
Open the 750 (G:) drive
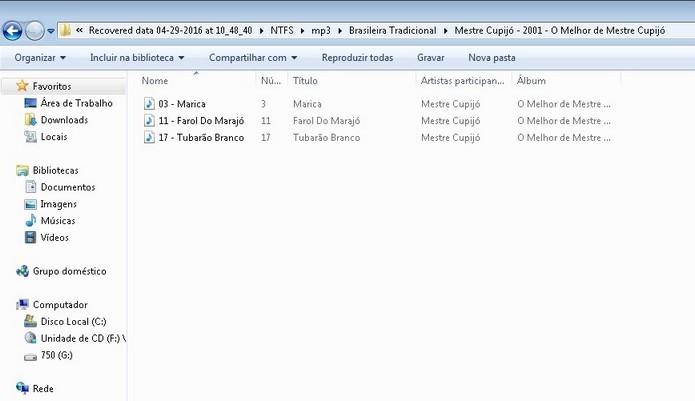click(x=57, y=355)
